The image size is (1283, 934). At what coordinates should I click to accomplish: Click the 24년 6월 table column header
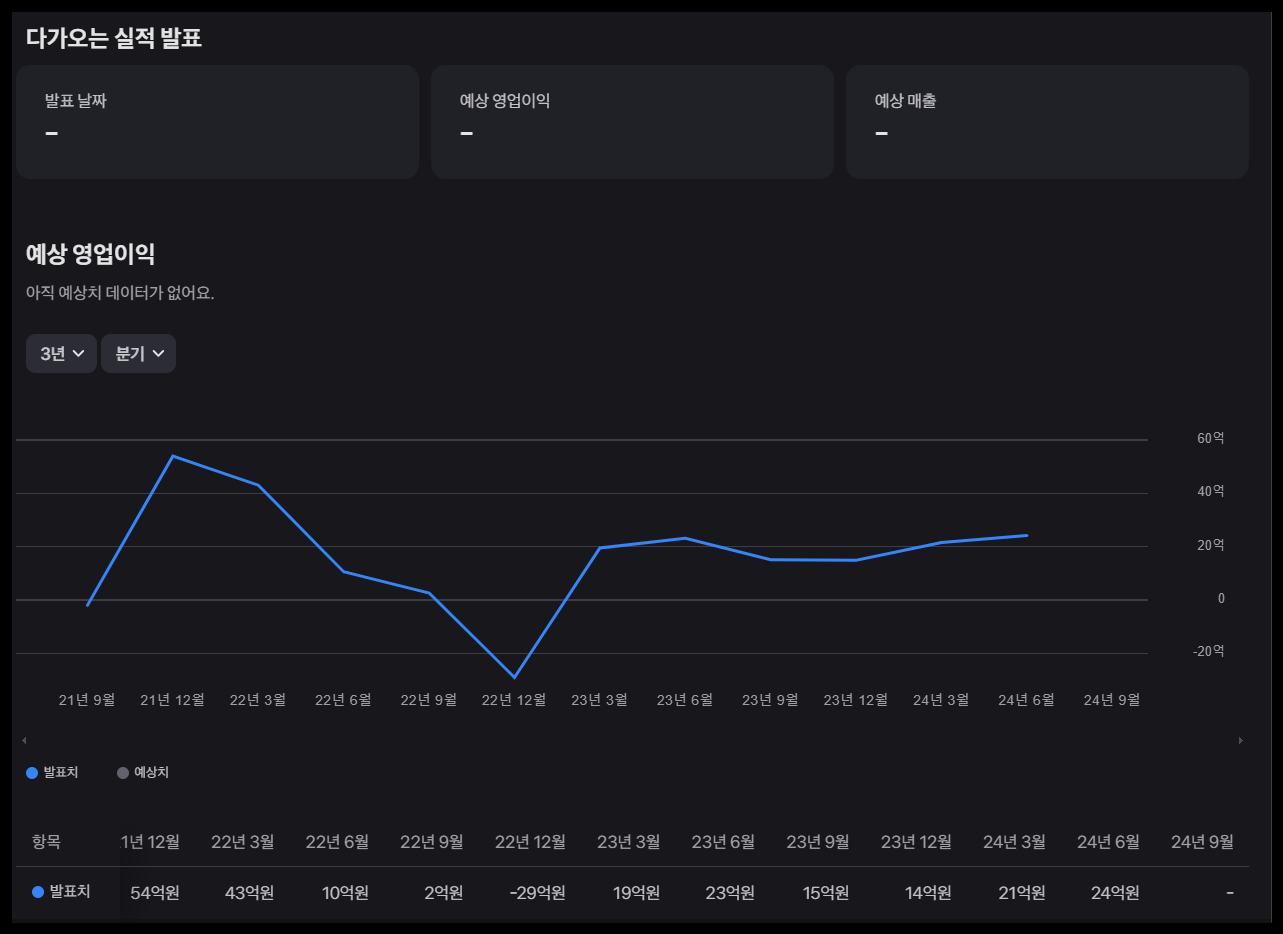click(1108, 842)
